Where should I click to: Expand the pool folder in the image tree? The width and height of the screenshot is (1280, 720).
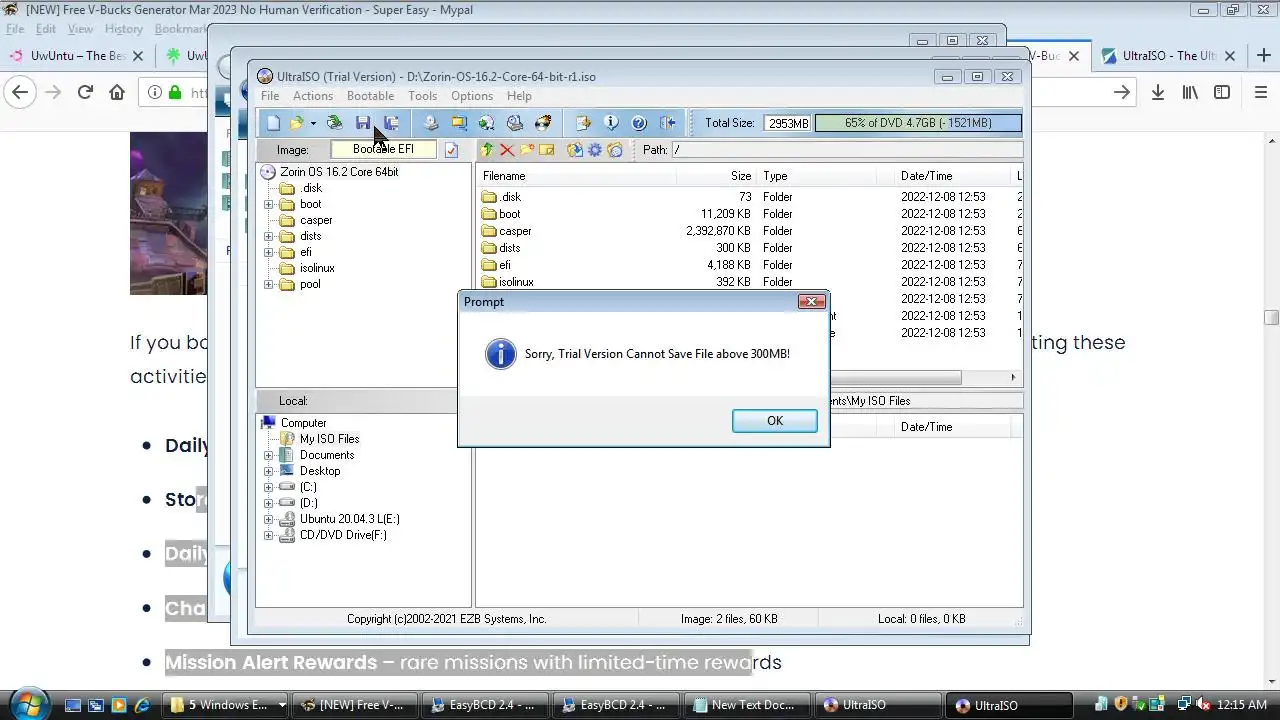(x=269, y=284)
